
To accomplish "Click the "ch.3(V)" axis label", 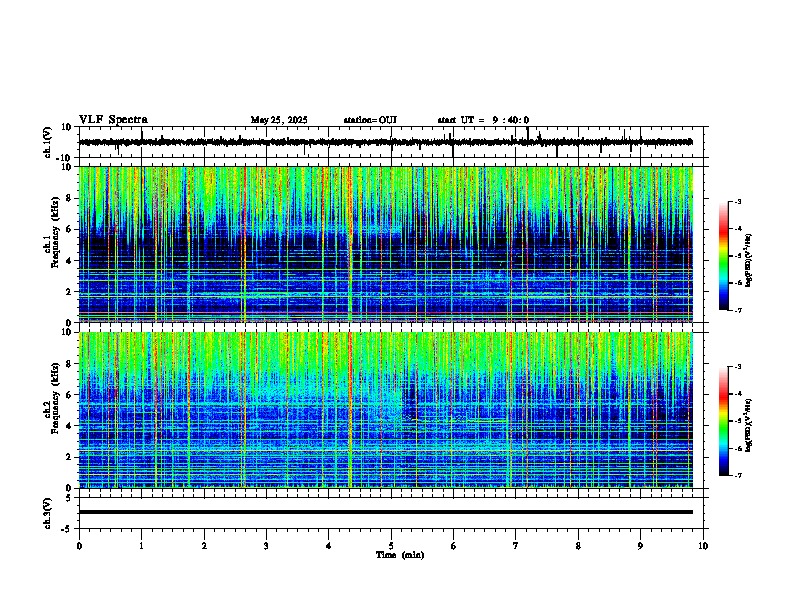I will [x=48, y=513].
